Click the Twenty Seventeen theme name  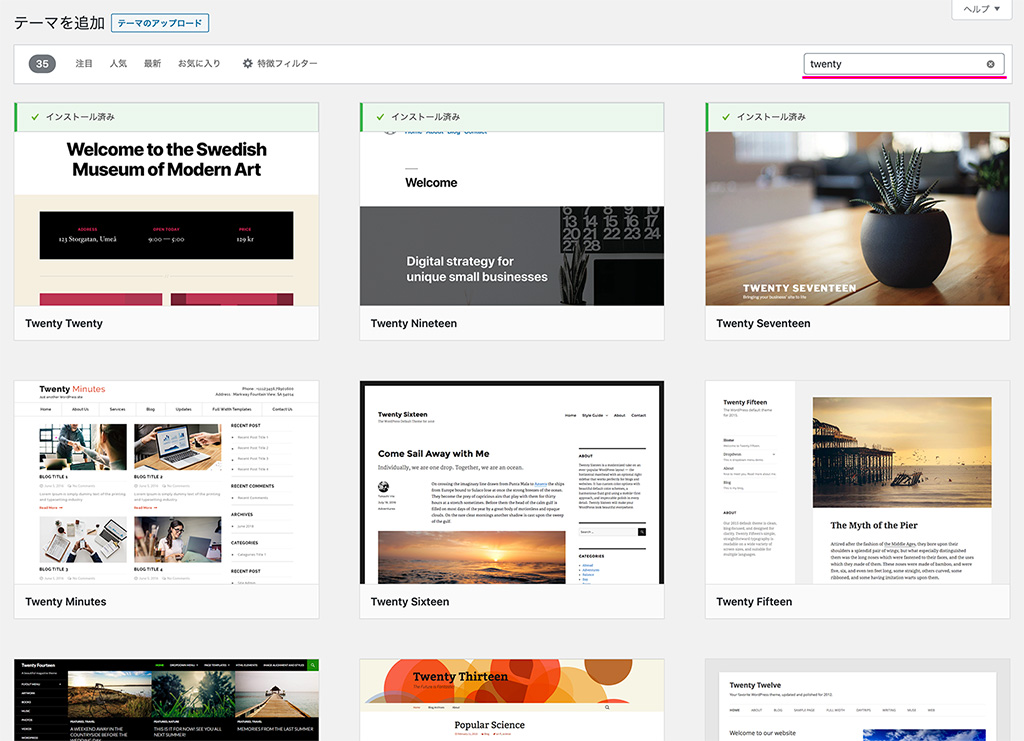[763, 323]
